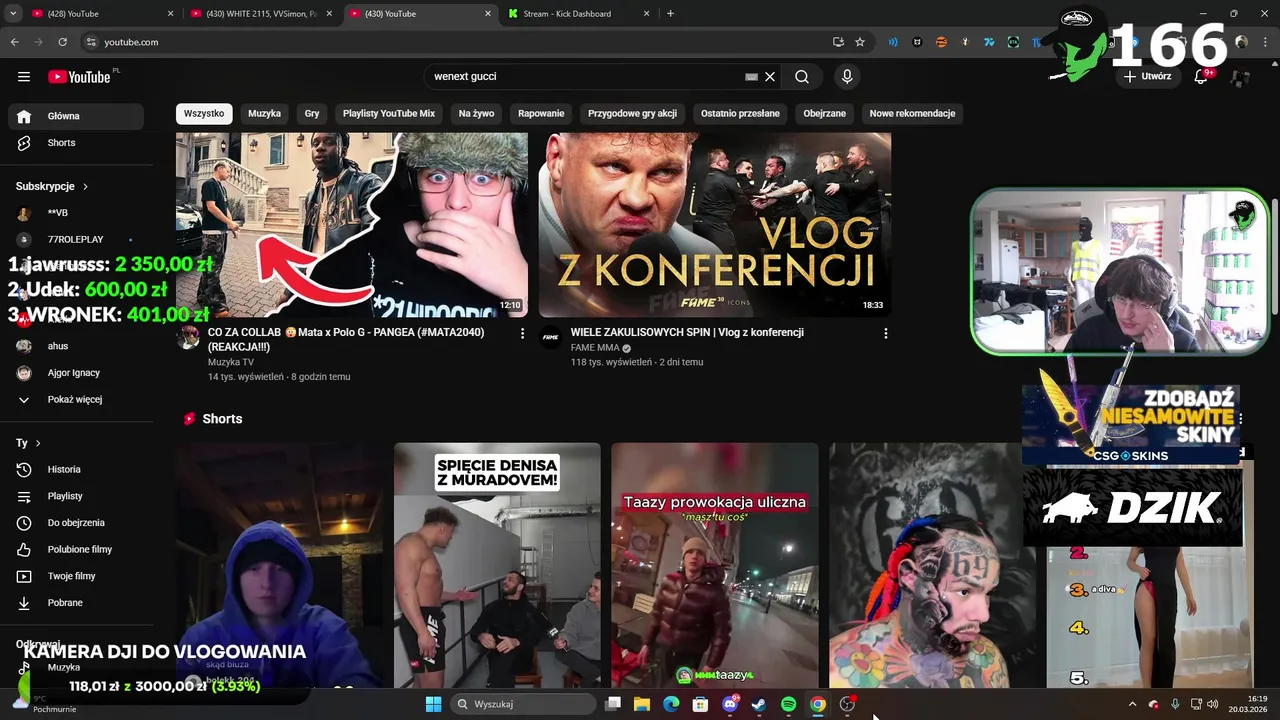Screen dimensions: 1280x720
Task: View site information icon in address bar
Action: pyautogui.click(x=91, y=42)
